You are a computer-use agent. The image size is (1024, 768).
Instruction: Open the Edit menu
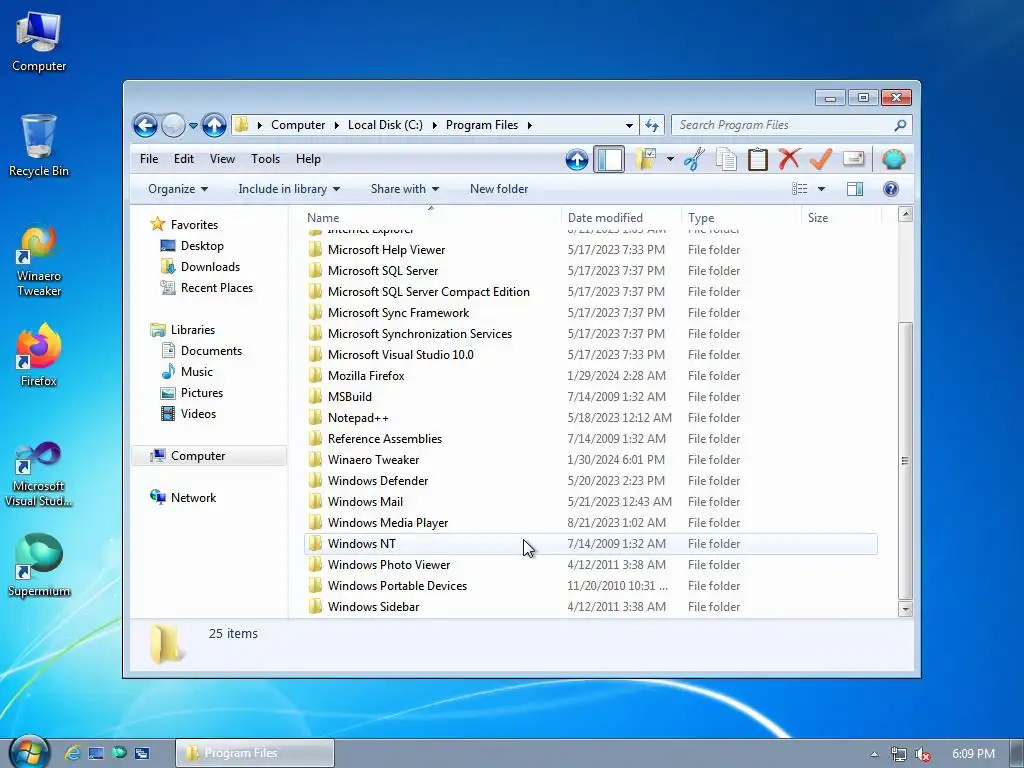184,159
